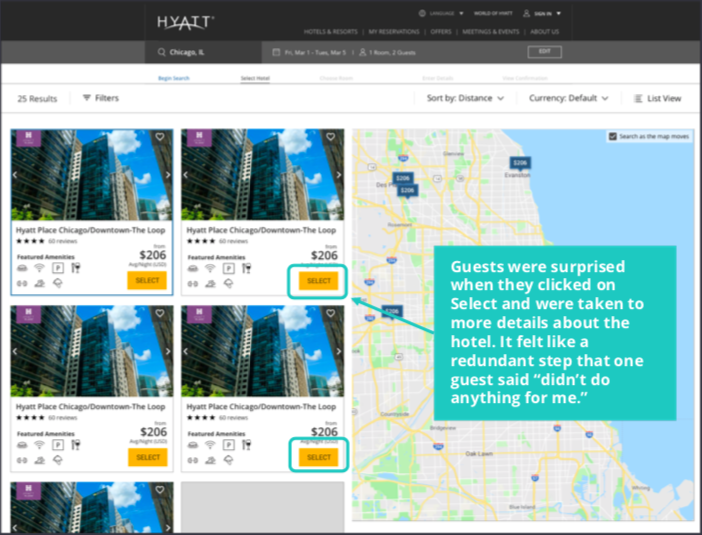Click the restaurant bar amenity icon in blue-outlined card
Screen dimensions: 702x535
(76, 268)
